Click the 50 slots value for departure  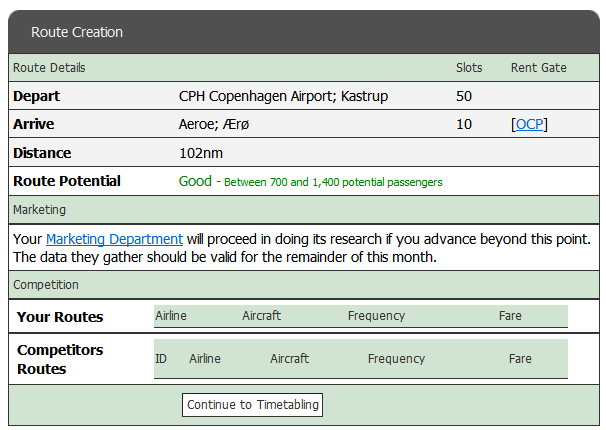[464, 97]
